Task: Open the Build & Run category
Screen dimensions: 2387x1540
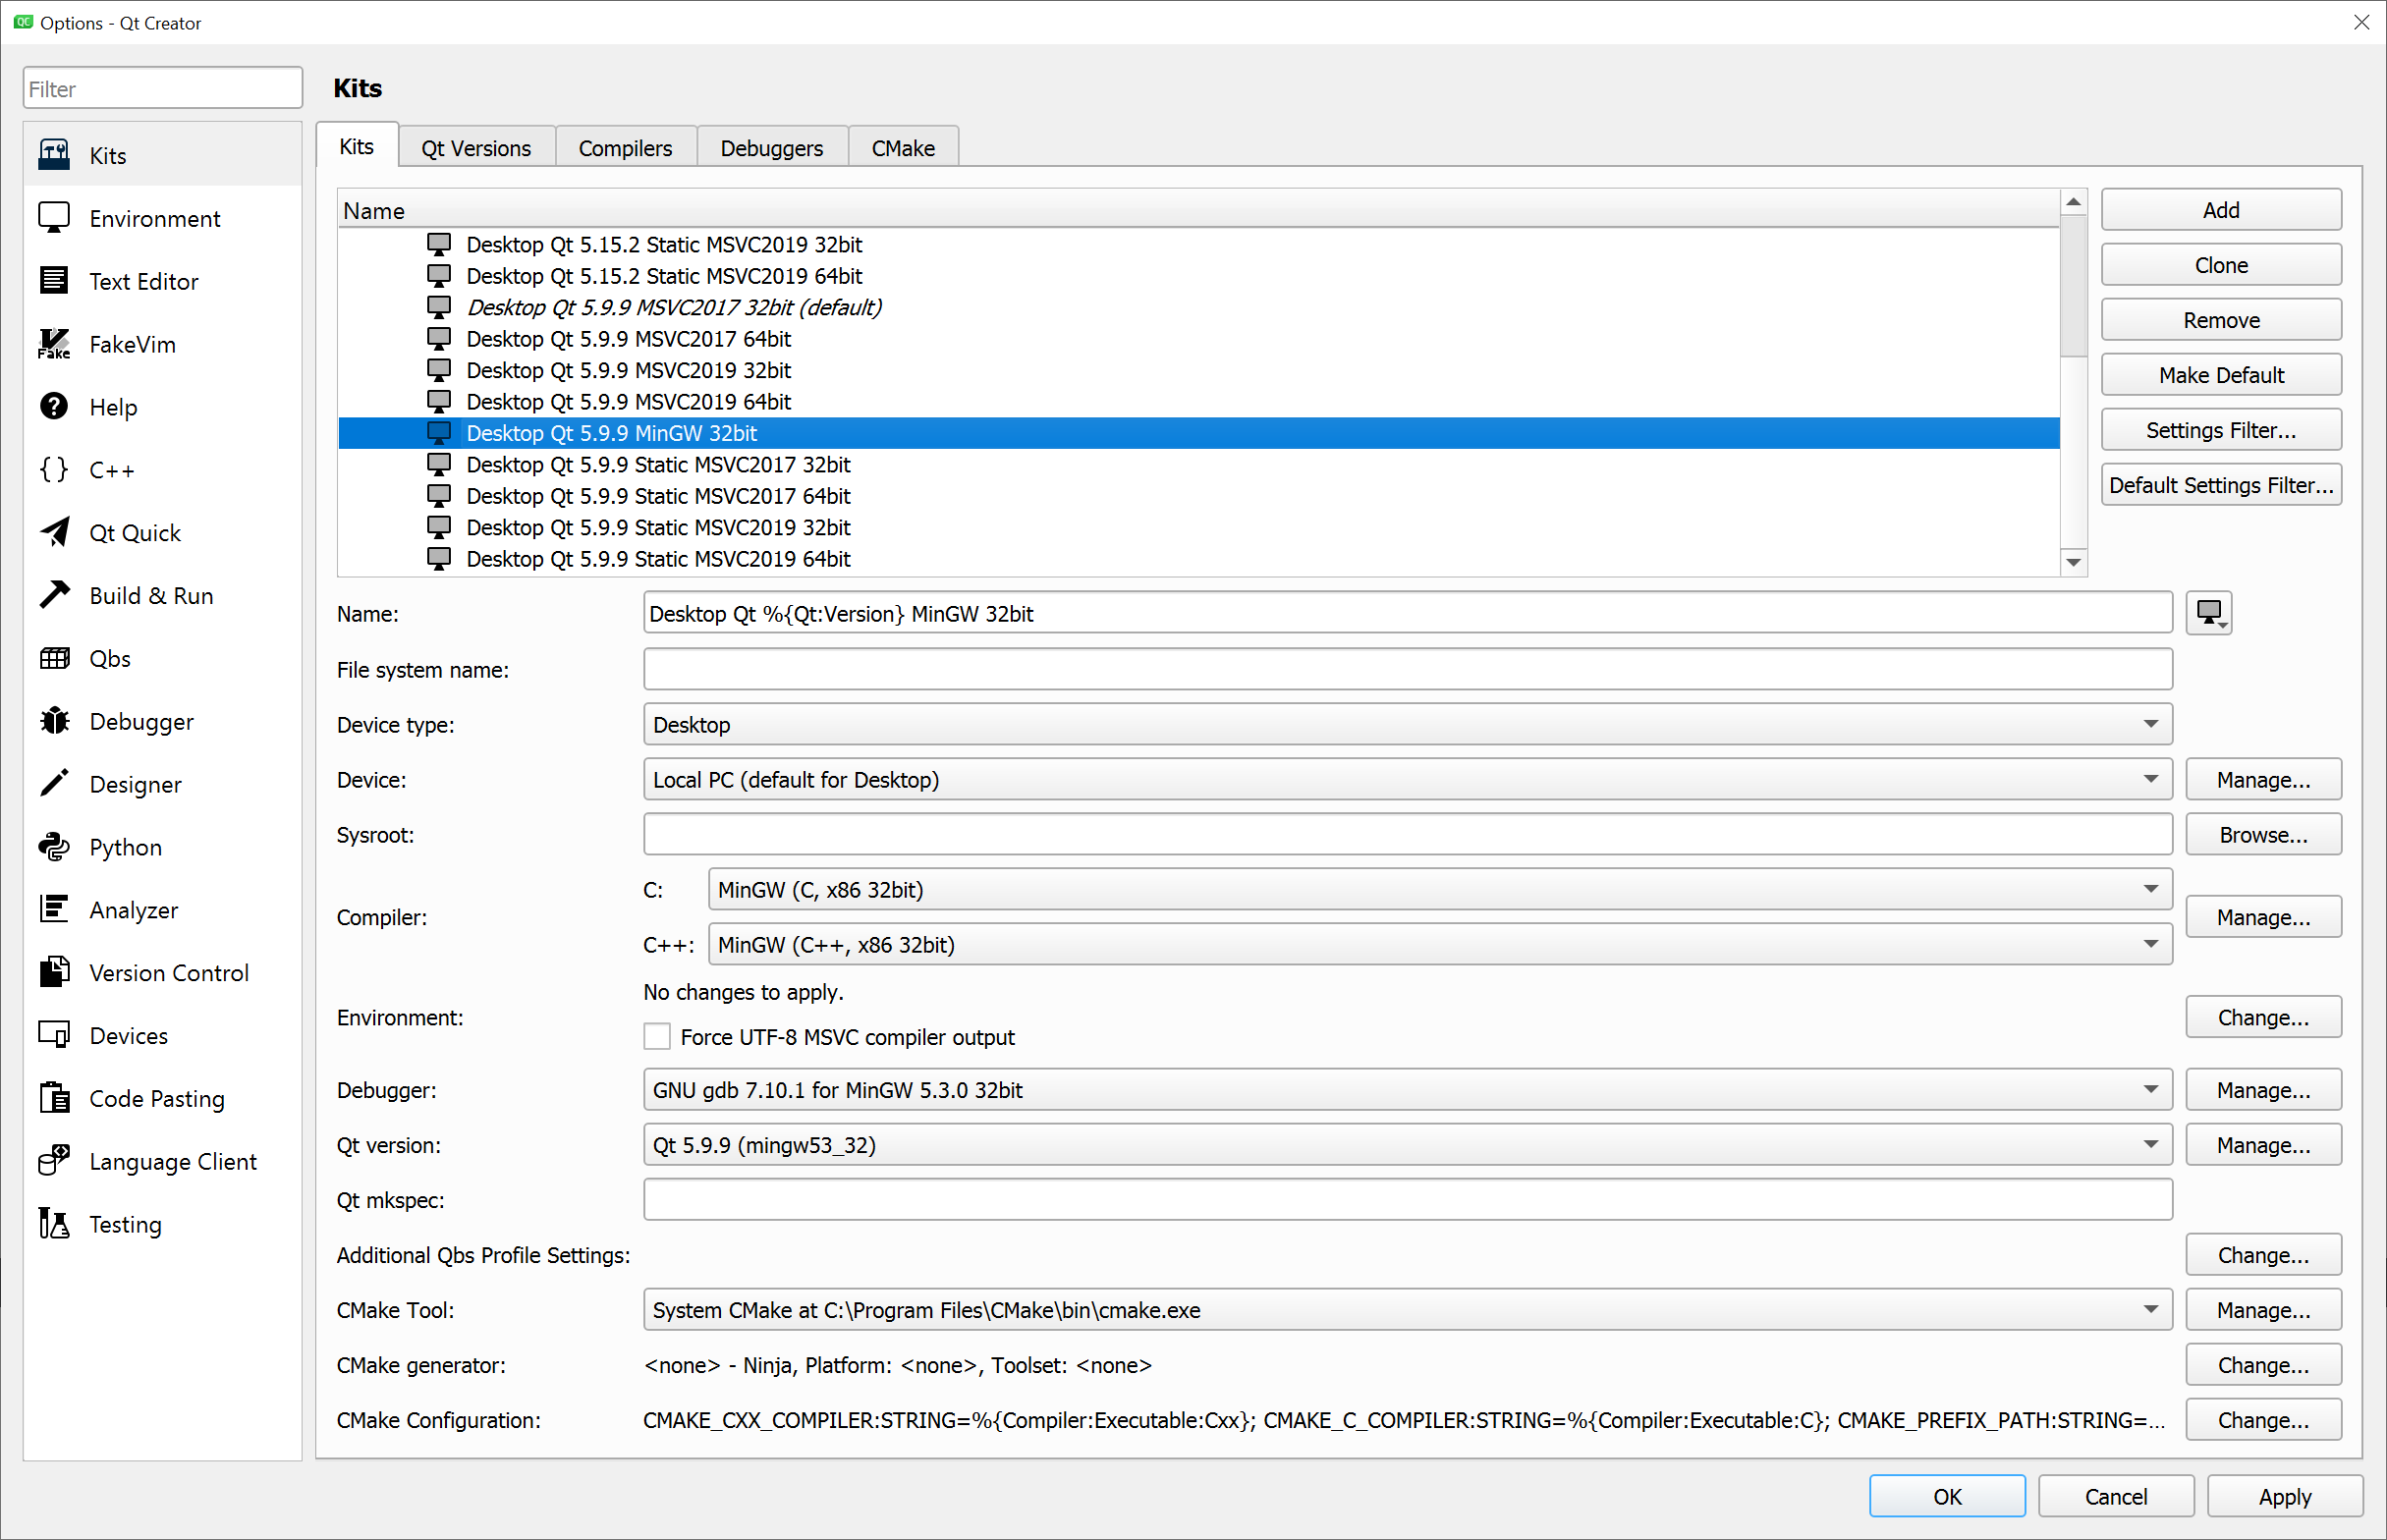Action: pyautogui.click(x=150, y=596)
